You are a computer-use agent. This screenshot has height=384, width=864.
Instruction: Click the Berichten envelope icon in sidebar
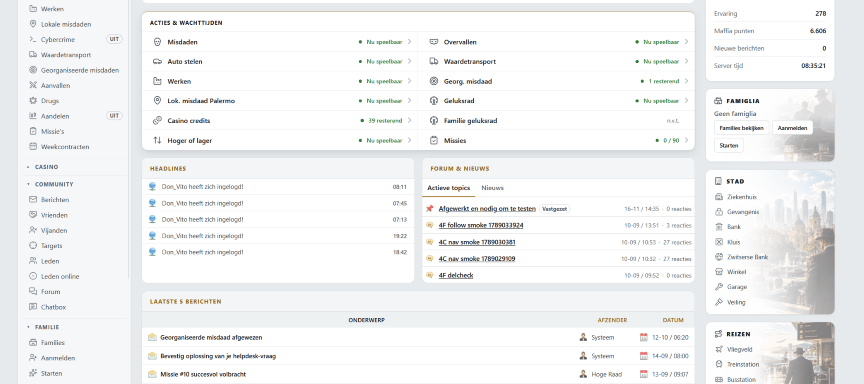33,199
